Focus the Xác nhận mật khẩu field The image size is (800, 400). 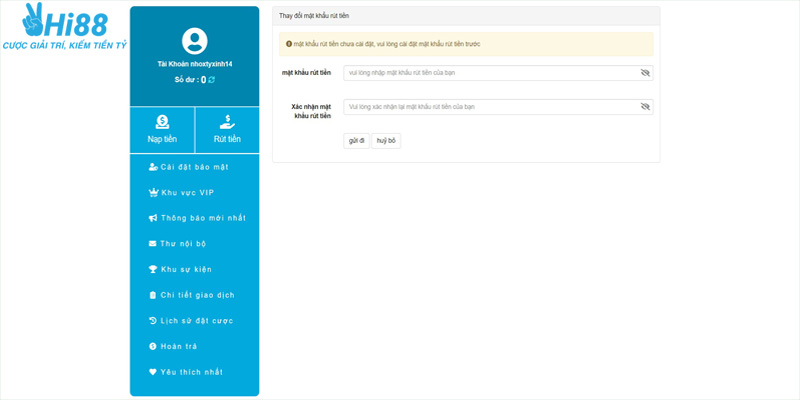pos(490,106)
